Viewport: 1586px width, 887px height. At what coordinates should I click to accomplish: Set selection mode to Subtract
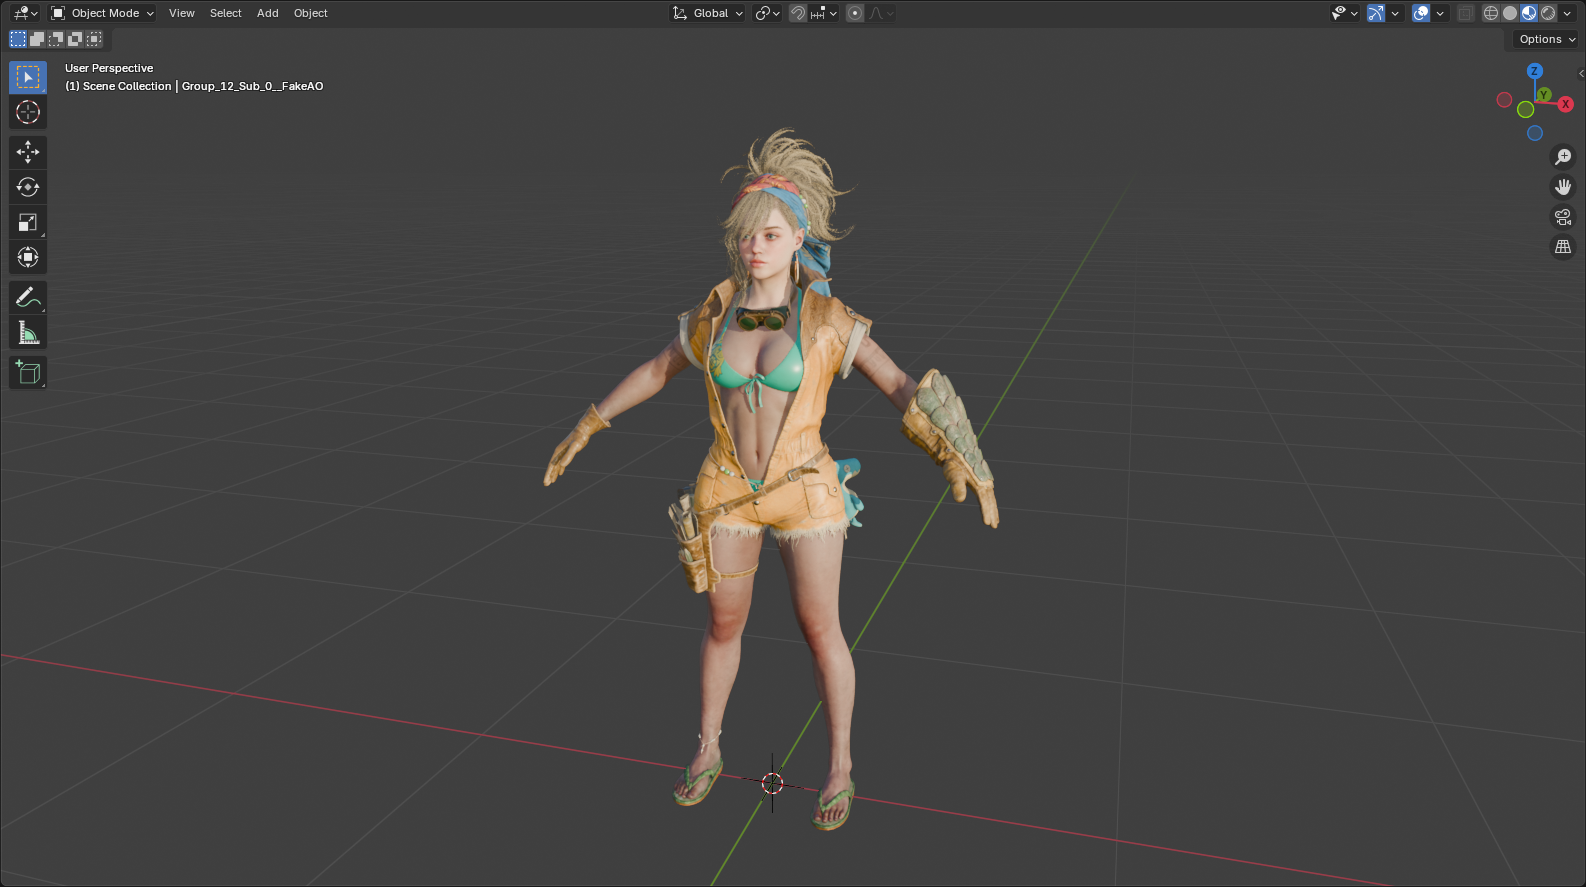click(x=56, y=39)
